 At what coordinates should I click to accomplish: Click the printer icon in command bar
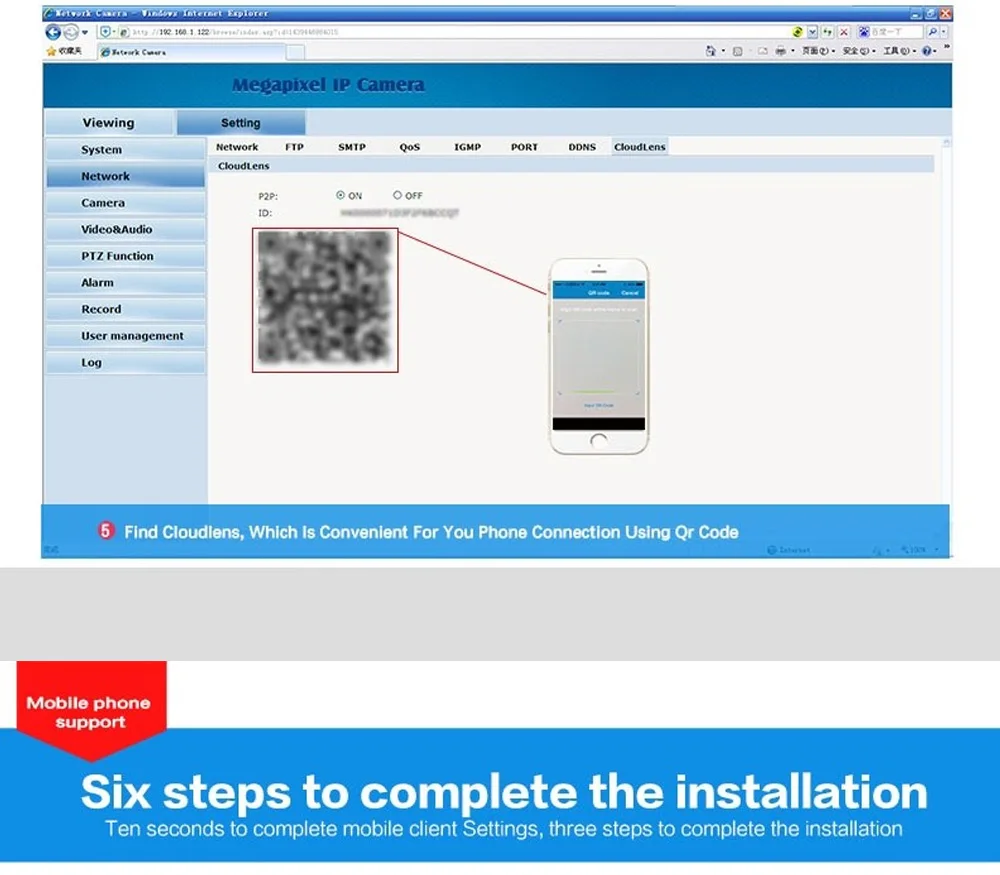tap(780, 51)
